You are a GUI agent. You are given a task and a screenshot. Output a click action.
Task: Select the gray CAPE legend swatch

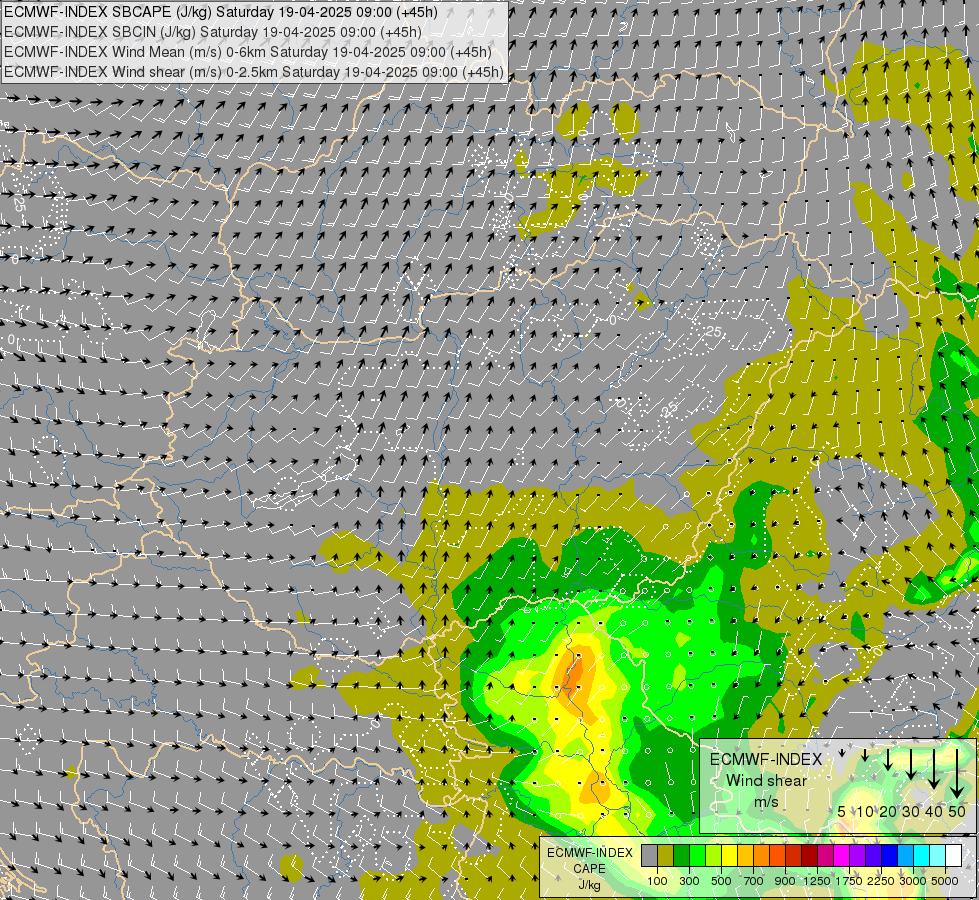(x=649, y=855)
